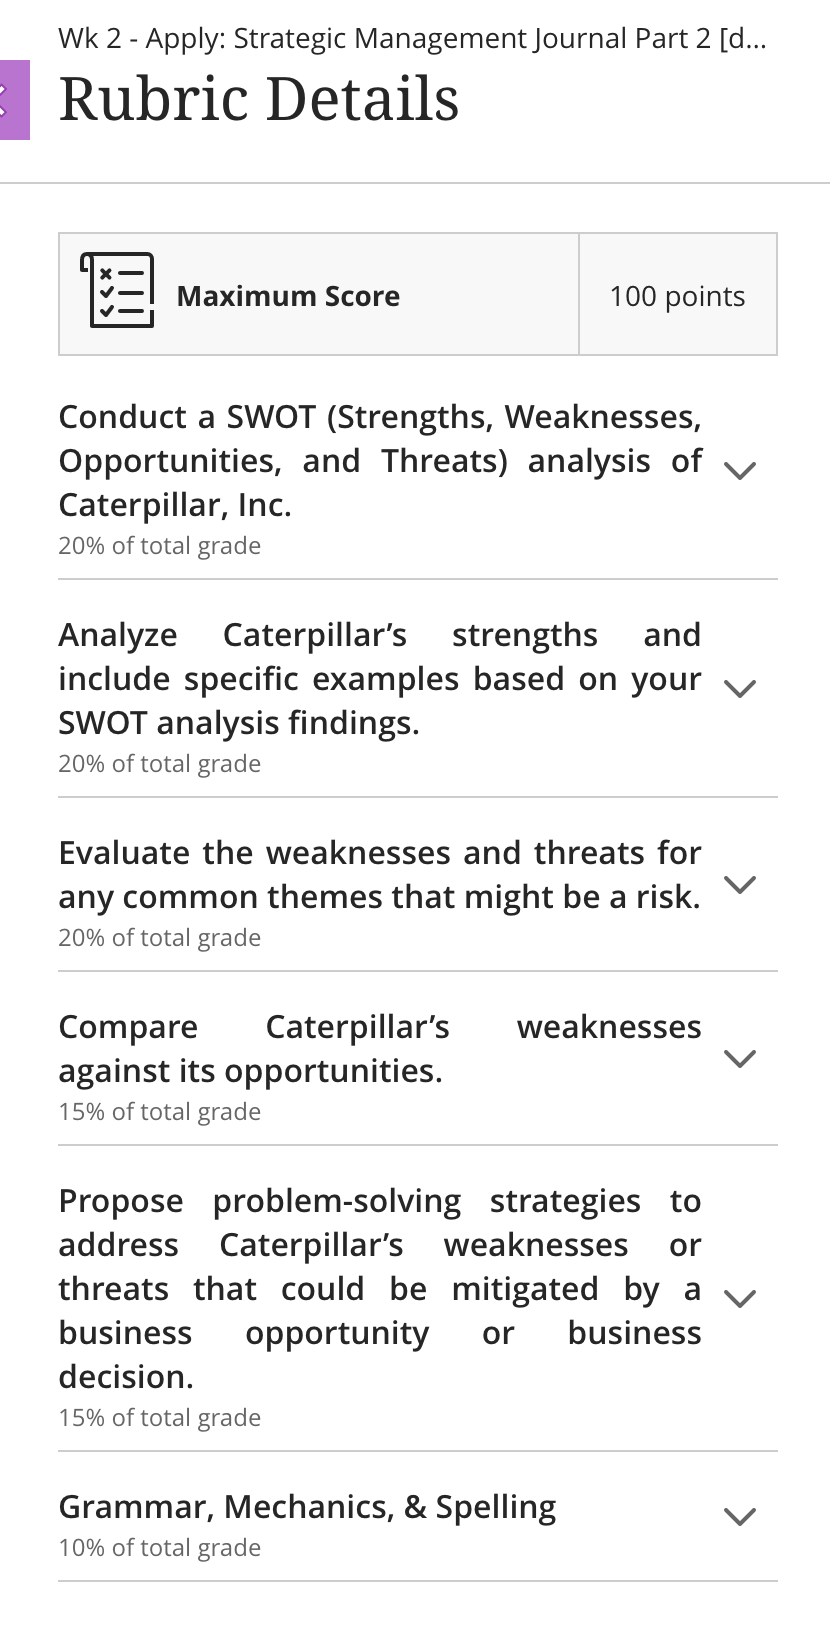Open chevron for Compare Caterpillar's weaknesses criterion
This screenshot has width=830, height=1642.
739,1058
